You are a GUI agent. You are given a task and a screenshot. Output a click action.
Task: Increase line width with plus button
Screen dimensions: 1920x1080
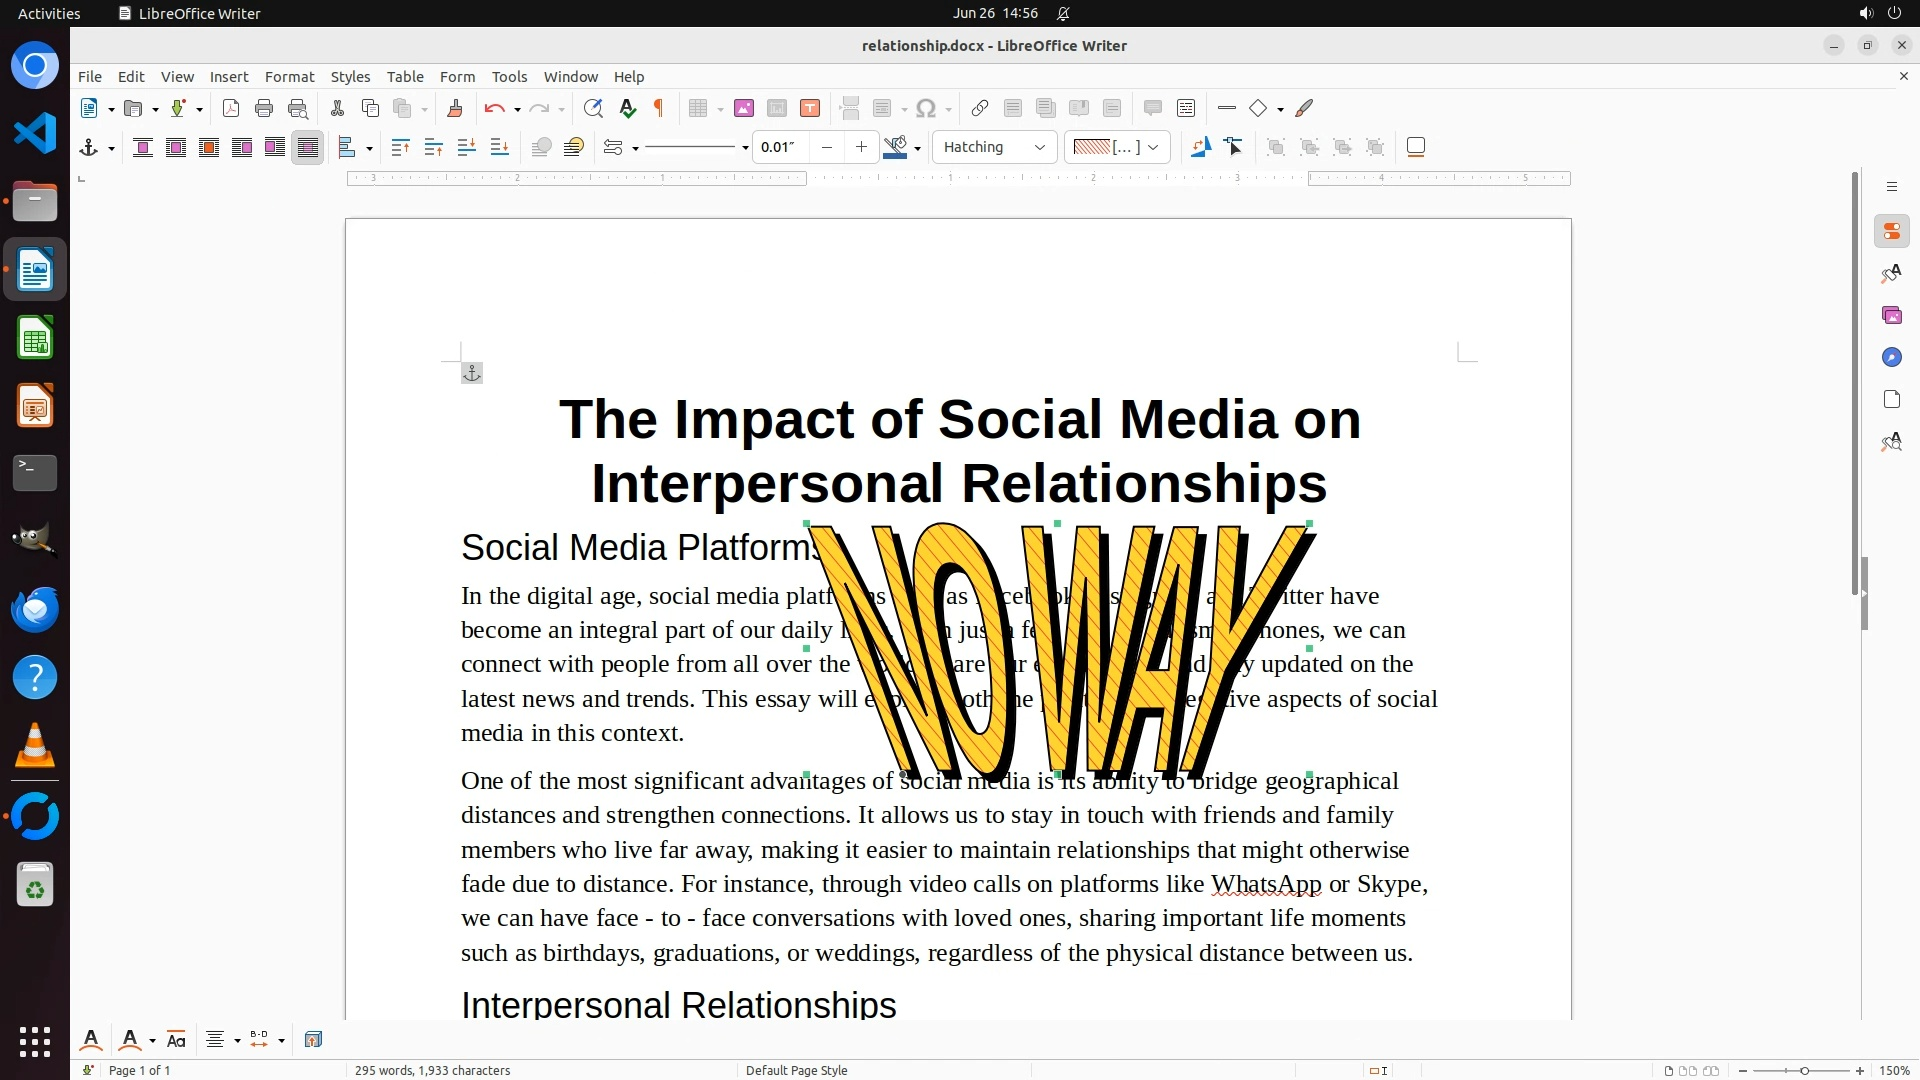coord(861,147)
